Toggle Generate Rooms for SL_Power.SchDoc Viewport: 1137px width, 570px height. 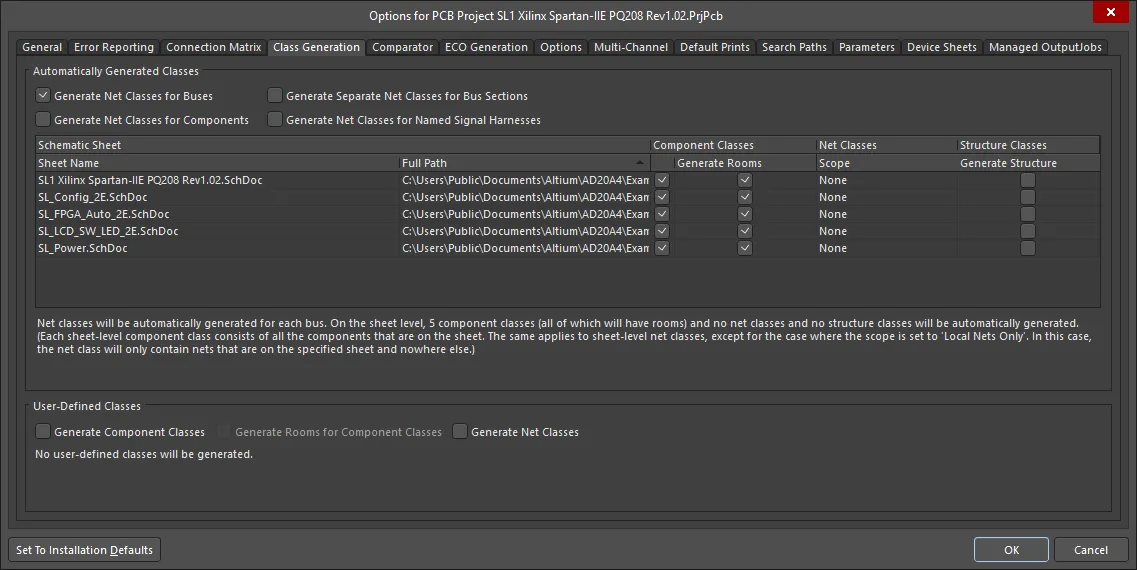pyautogui.click(x=745, y=248)
